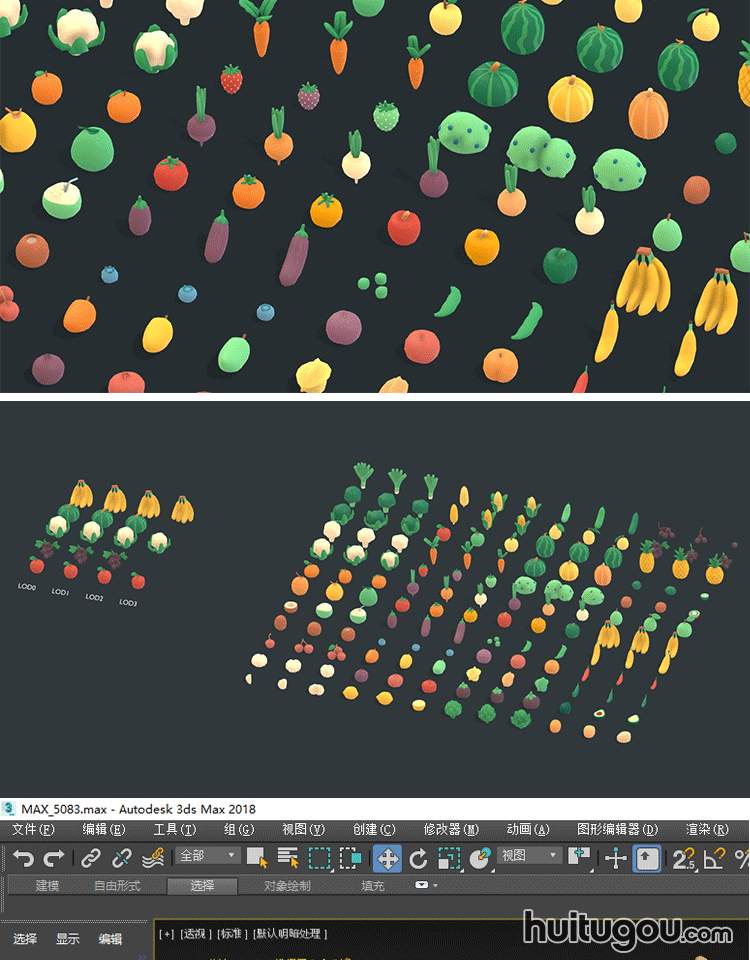Click the LOD1 label in preview

pos(60,592)
